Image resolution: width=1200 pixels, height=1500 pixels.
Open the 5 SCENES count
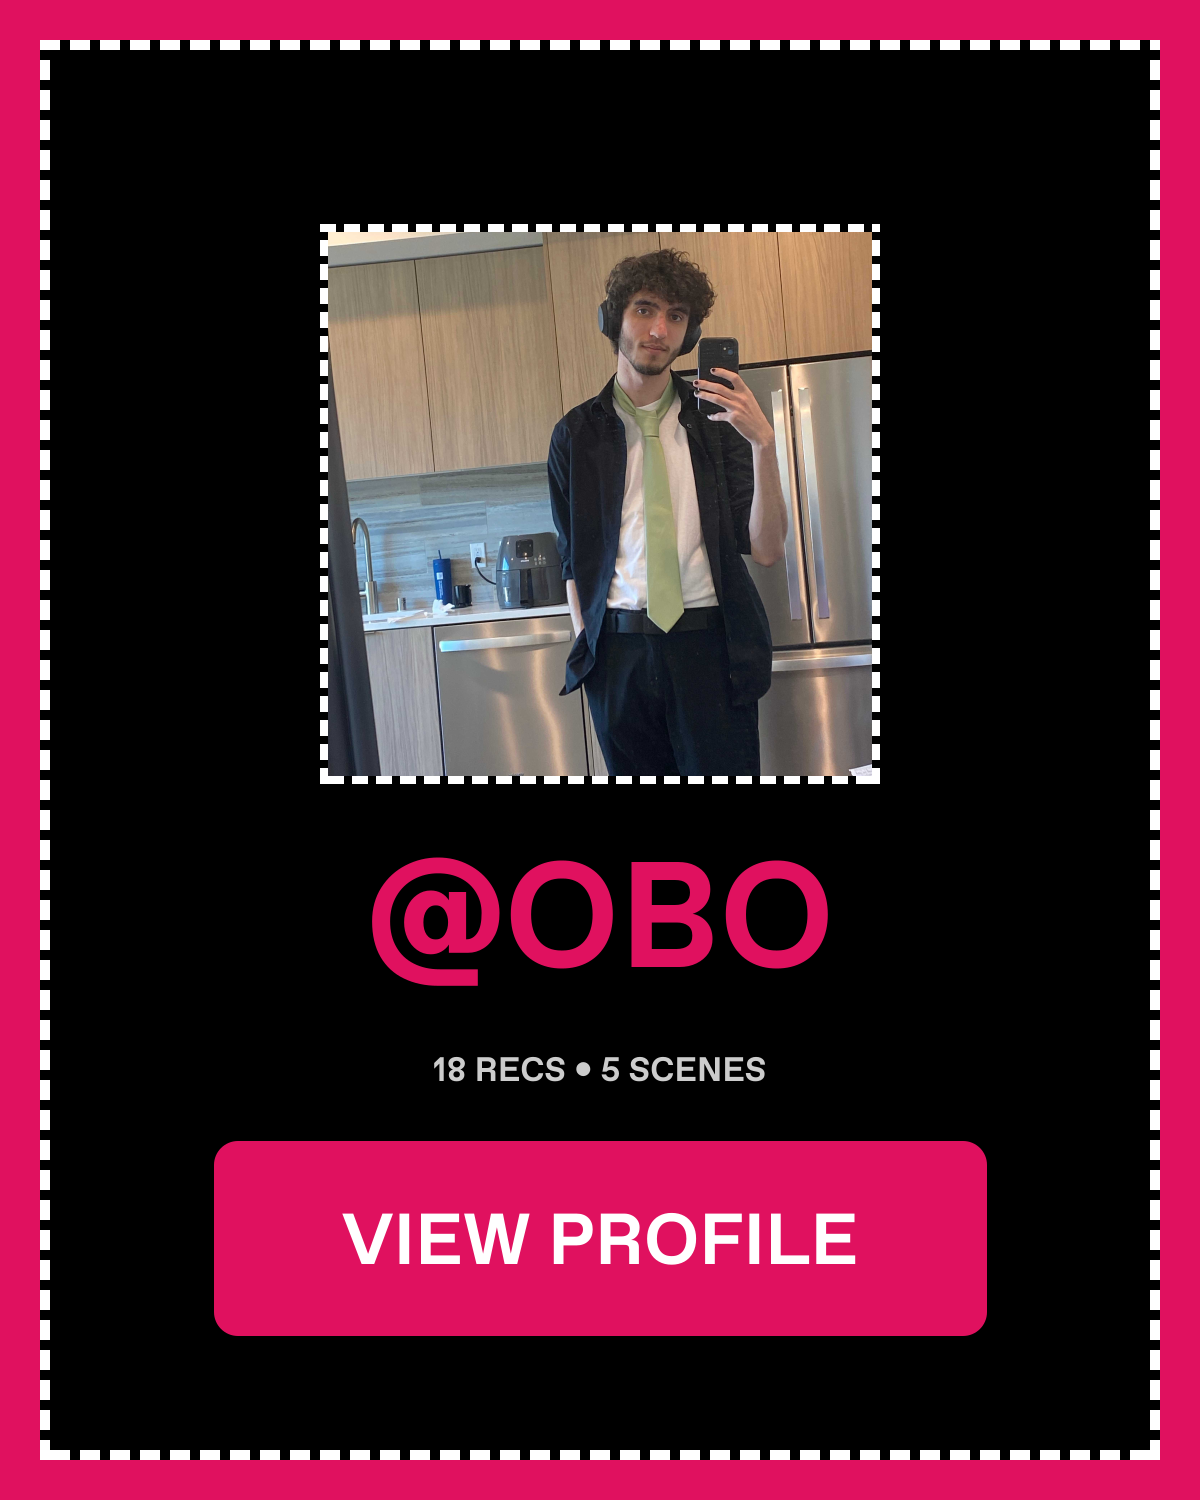tap(683, 1069)
